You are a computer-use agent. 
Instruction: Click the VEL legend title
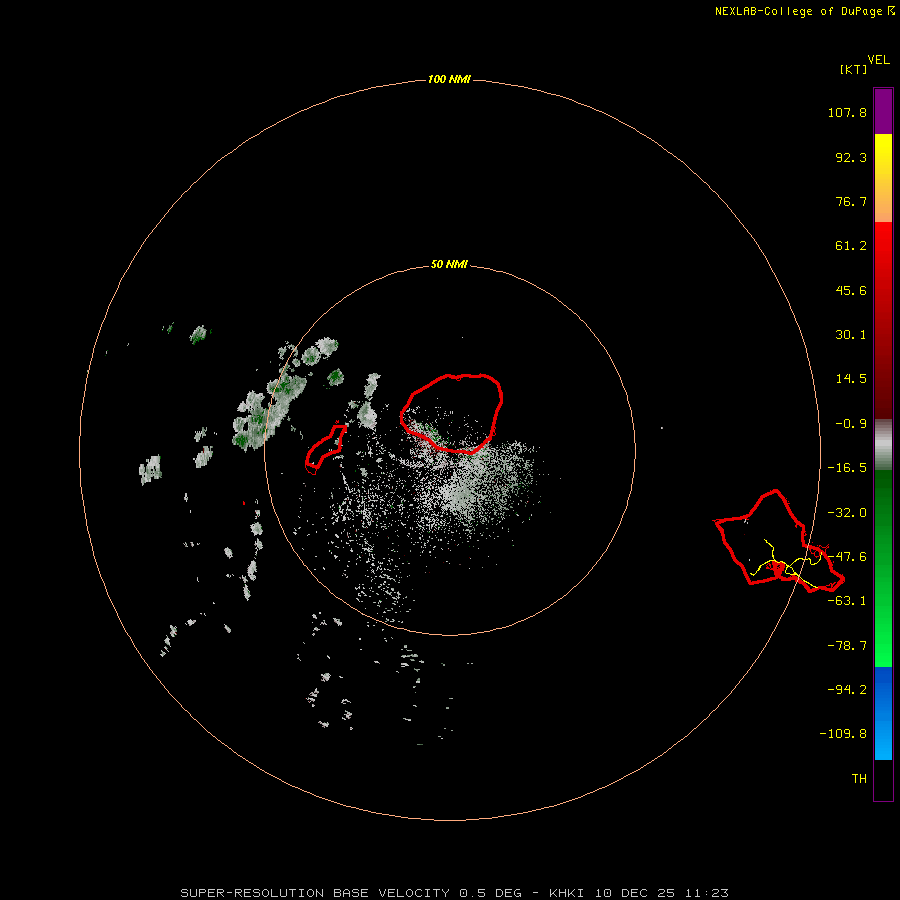(x=878, y=60)
